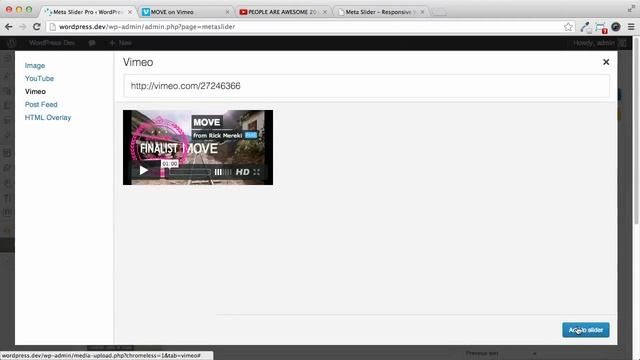
Task: Close the MOVE on Vimeo tab
Action: tap(227, 12)
